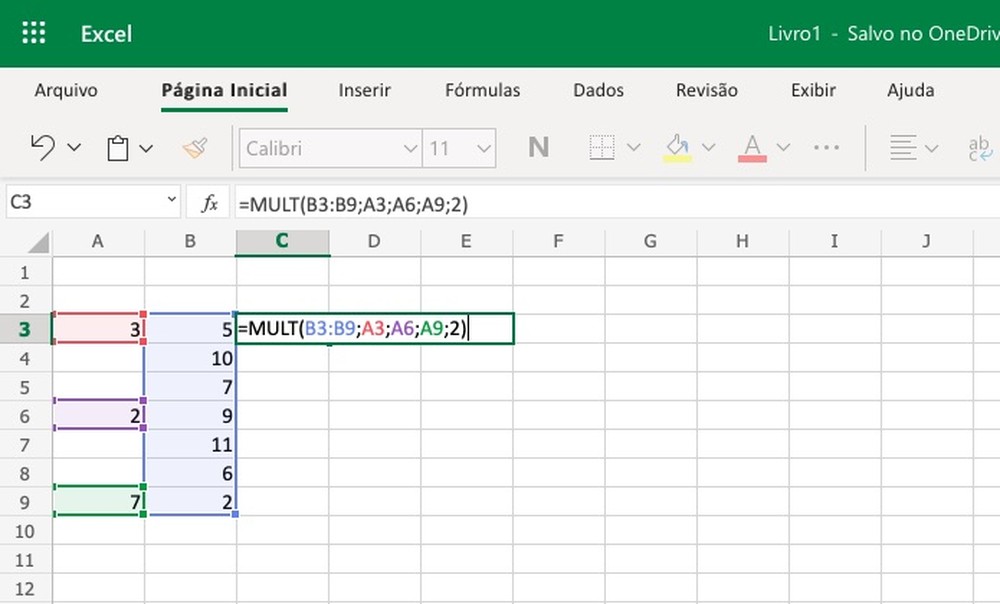Apply fill color with the paint bucket icon
The image size is (1000, 604).
pyautogui.click(x=676, y=145)
